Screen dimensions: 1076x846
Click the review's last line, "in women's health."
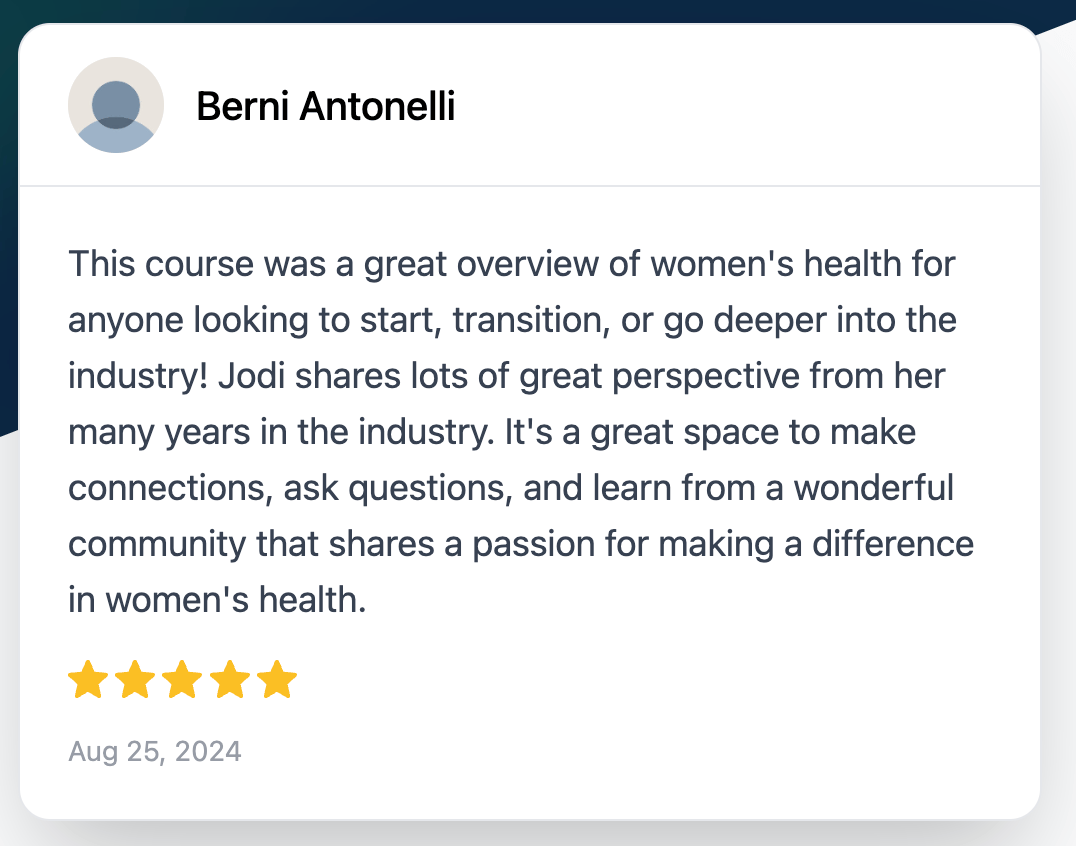[217, 600]
